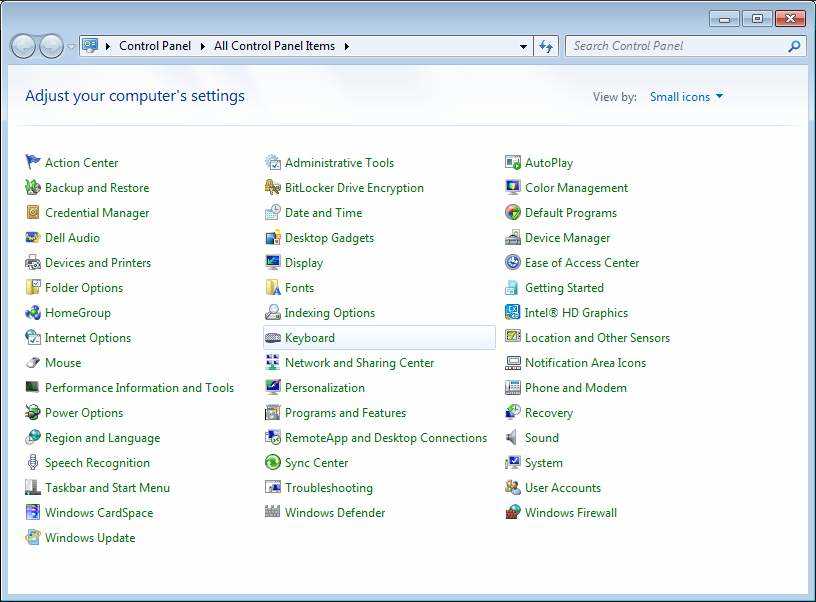Navigate to Control Panel via breadcrumb

point(155,45)
